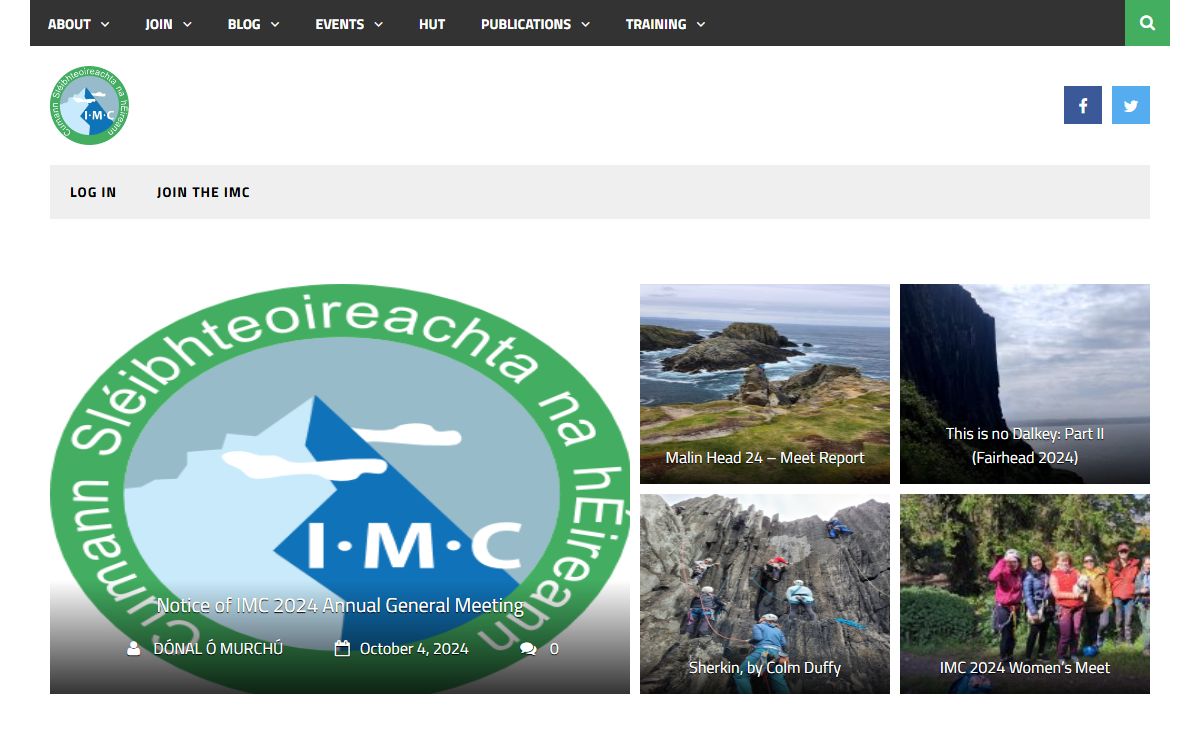The width and height of the screenshot is (1200, 740).
Task: Click the author user icon
Action: pos(134,649)
